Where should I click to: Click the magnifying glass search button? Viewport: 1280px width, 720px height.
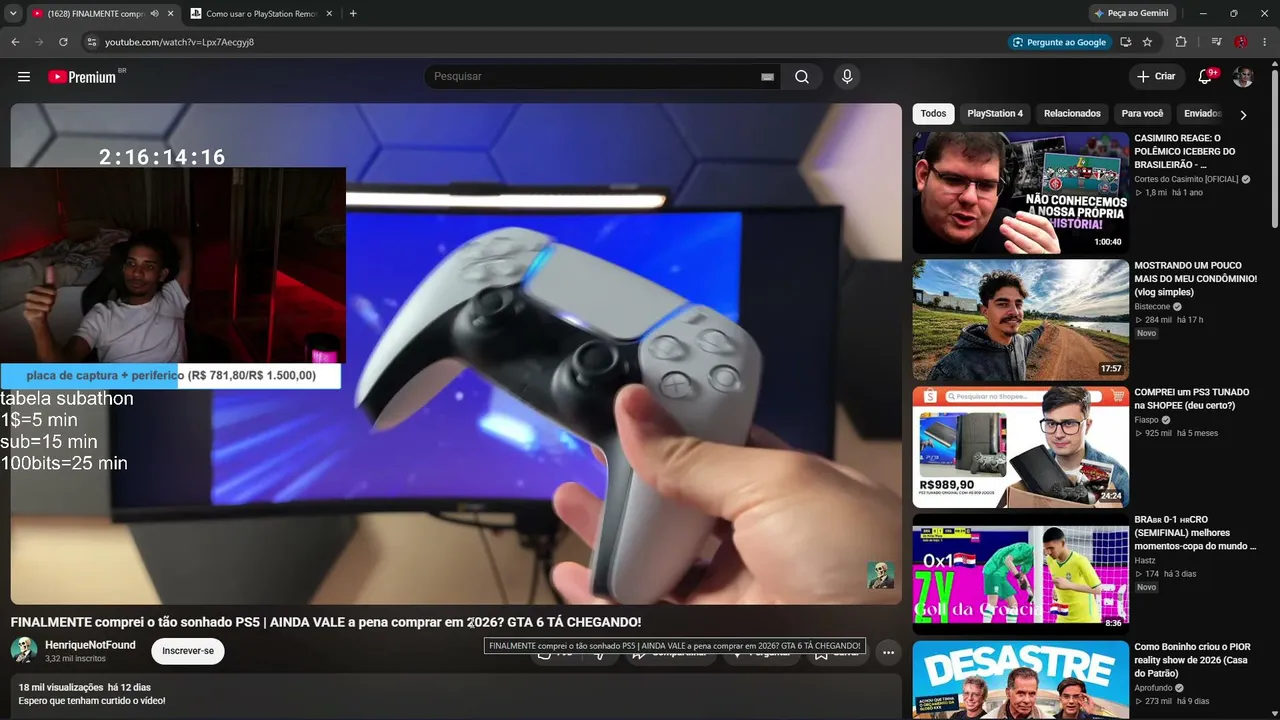pos(802,77)
